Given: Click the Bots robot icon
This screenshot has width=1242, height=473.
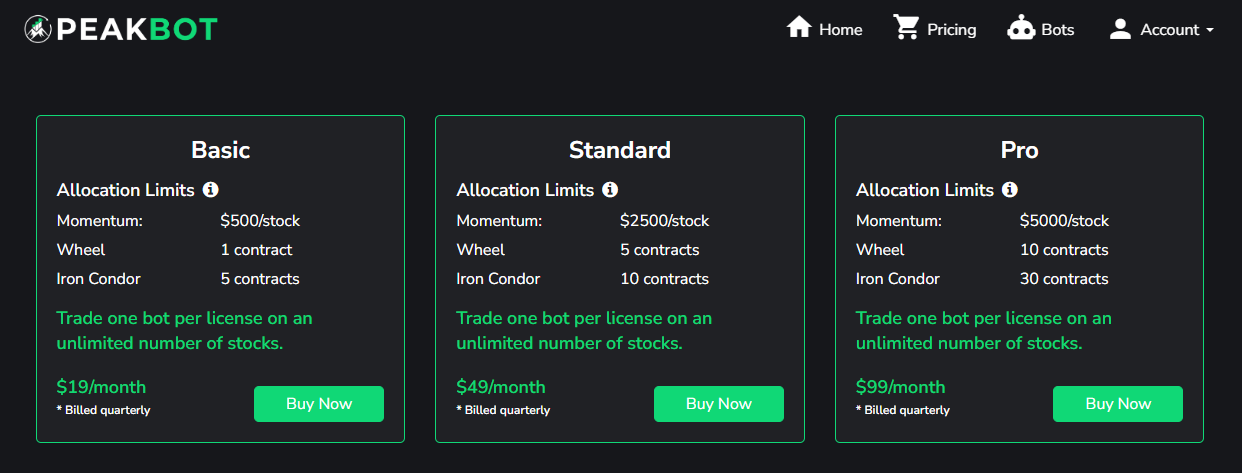Looking at the screenshot, I should [x=1020, y=28].
